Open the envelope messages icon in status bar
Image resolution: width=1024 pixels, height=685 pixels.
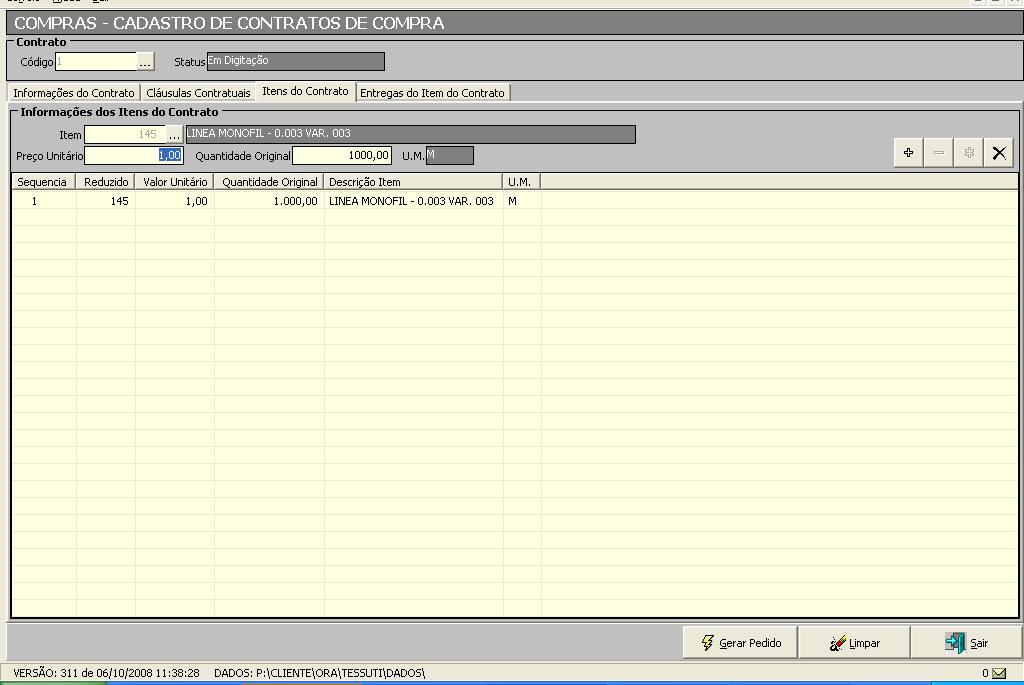[x=998, y=673]
